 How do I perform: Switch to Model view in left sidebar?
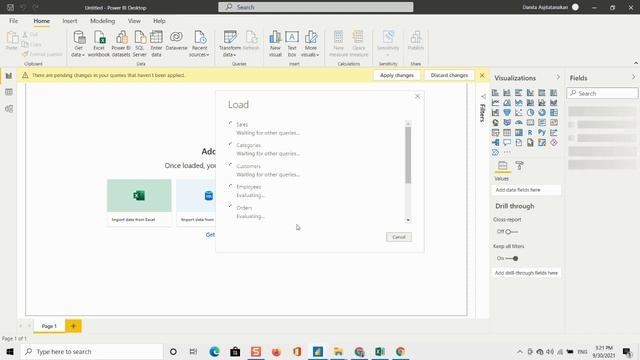[9, 109]
